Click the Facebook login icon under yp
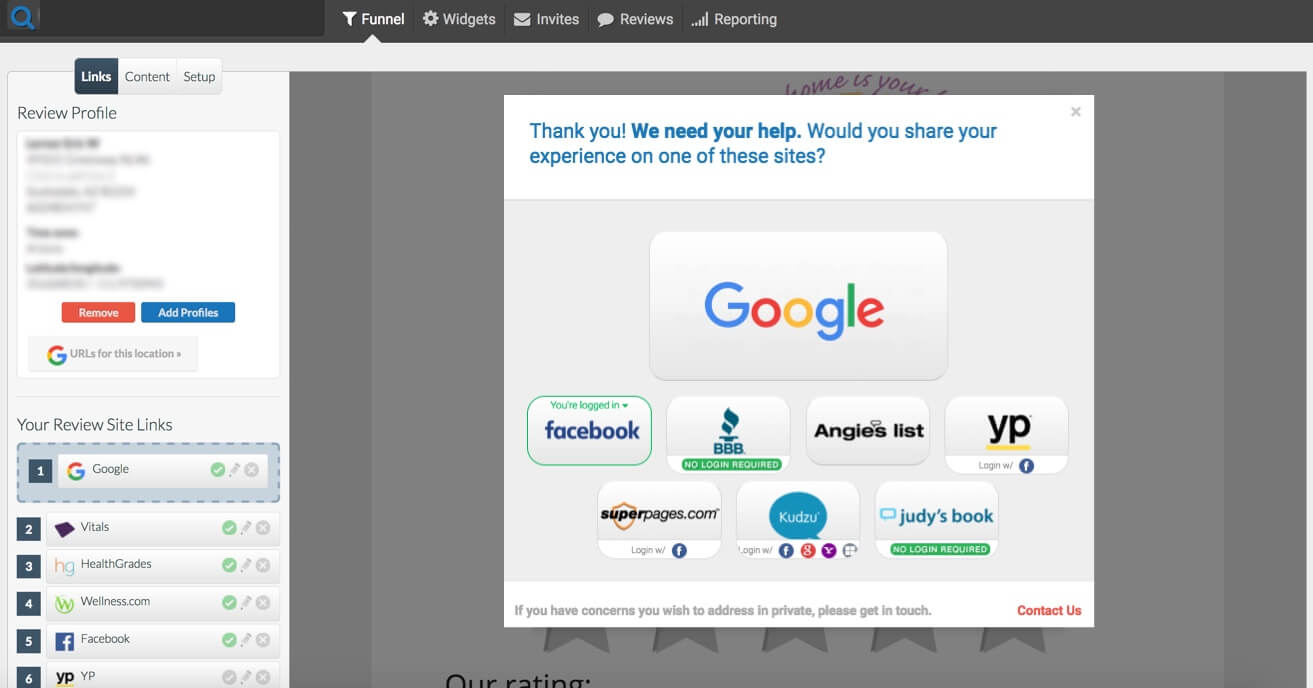Screen dimensions: 1313x688 tap(1026, 465)
